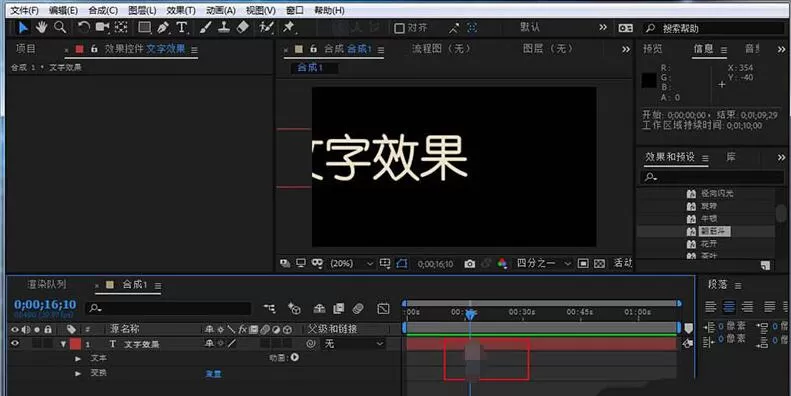Toggle lock on 效果控件 panel

pos(94,49)
